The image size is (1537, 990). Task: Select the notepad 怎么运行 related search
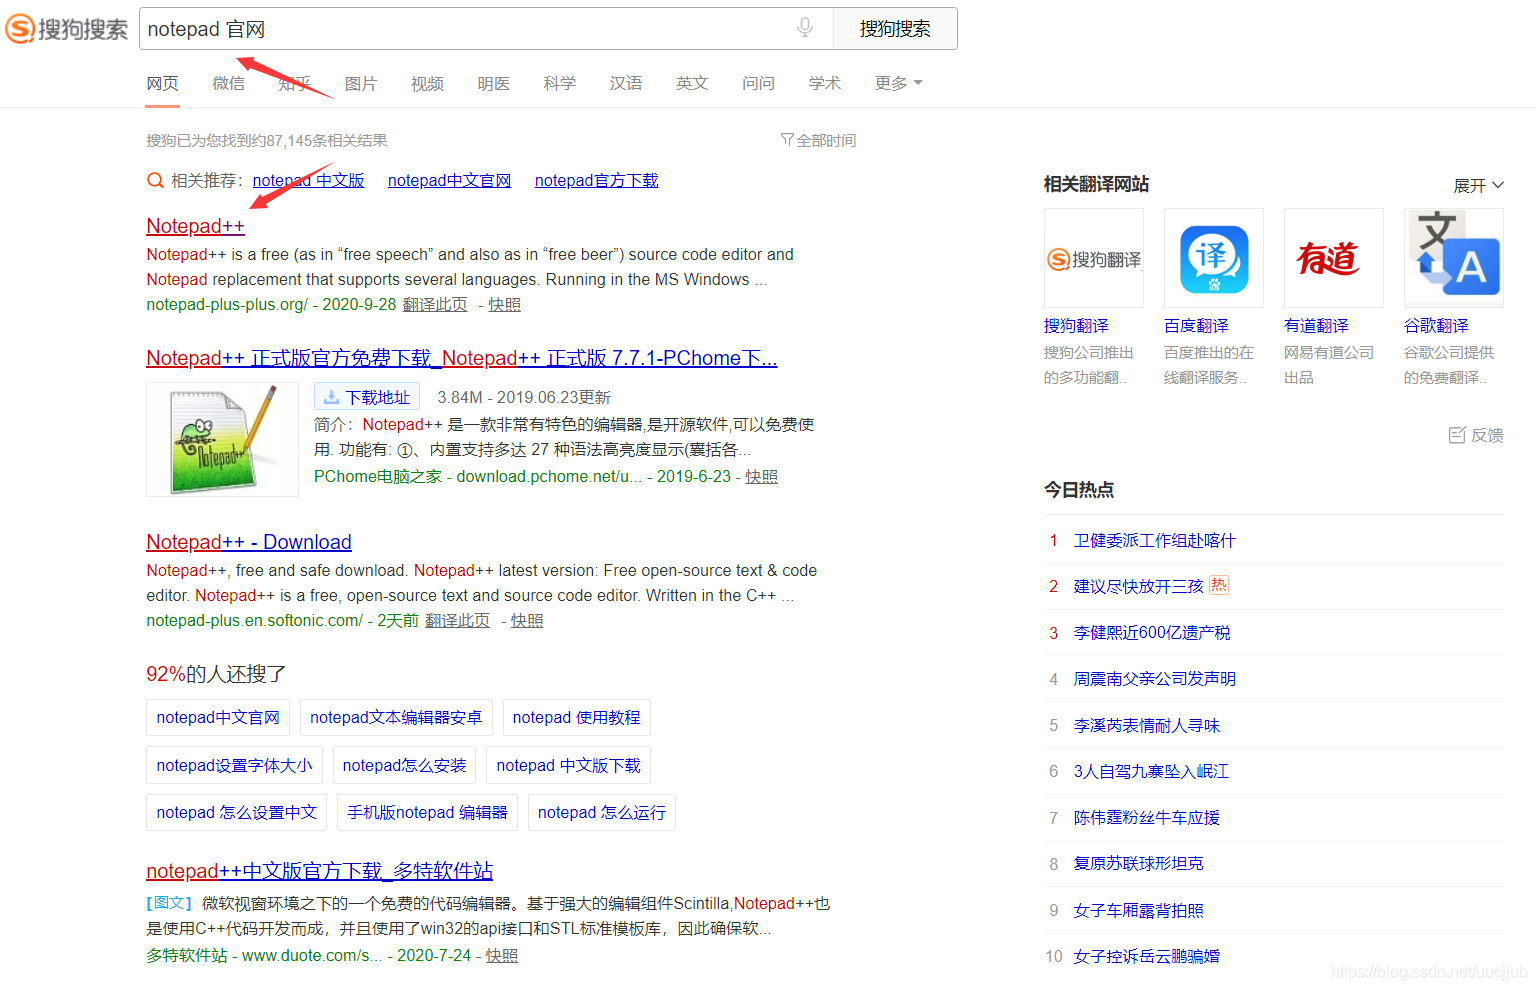tap(602, 813)
